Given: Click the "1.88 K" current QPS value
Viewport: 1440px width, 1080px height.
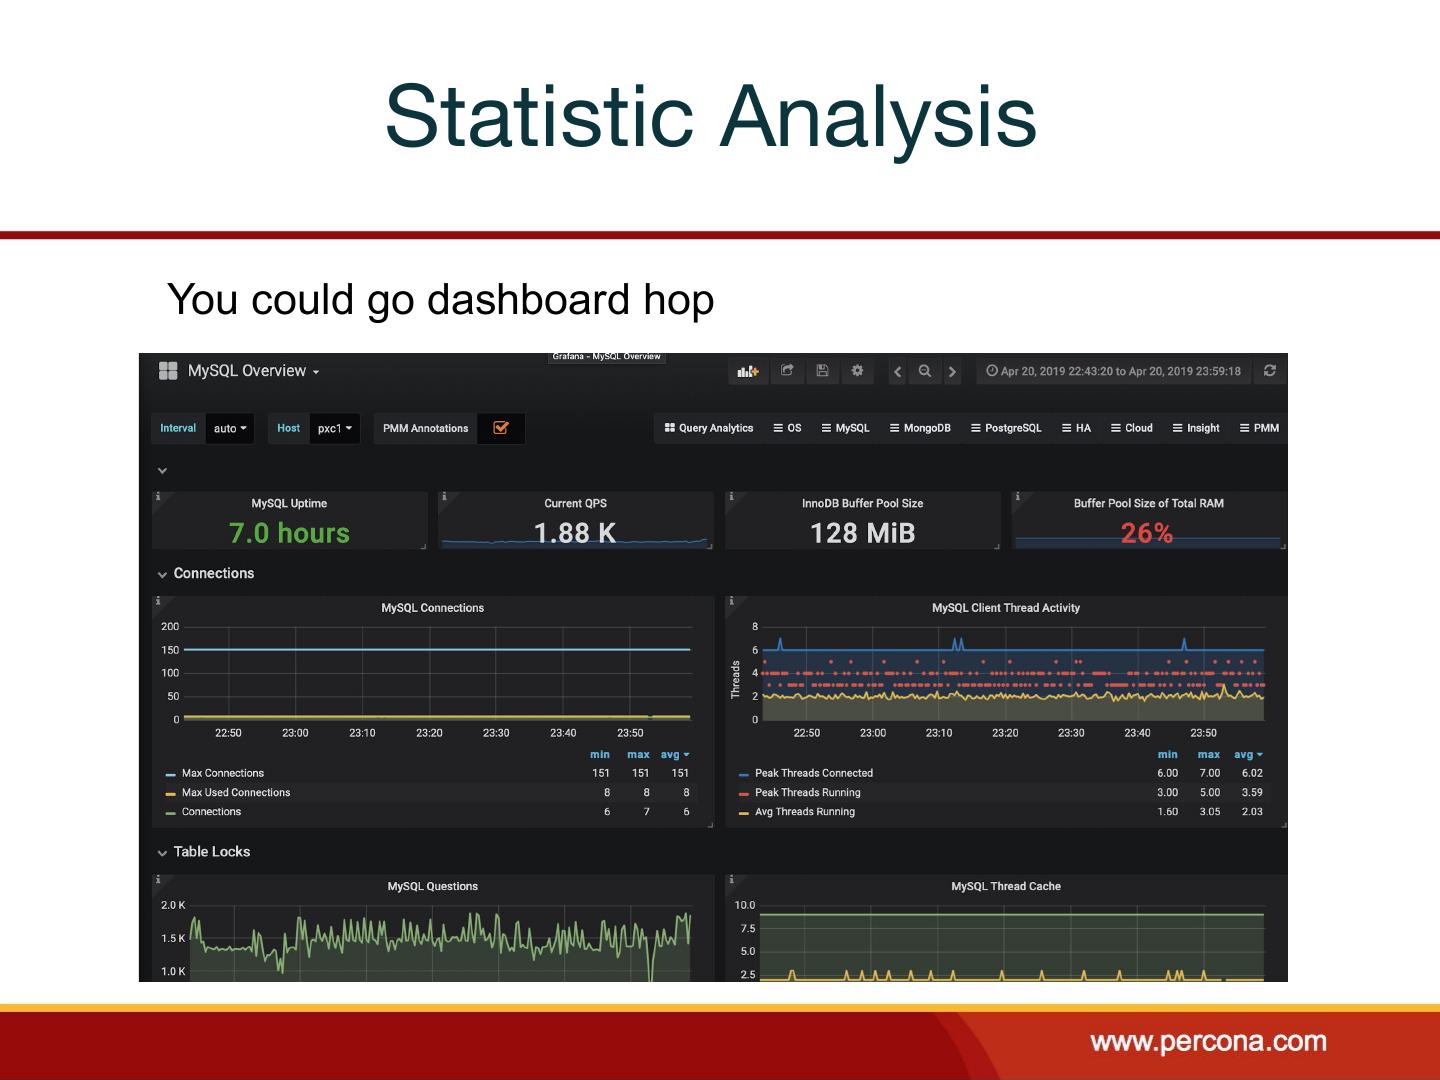Looking at the screenshot, I should (575, 533).
